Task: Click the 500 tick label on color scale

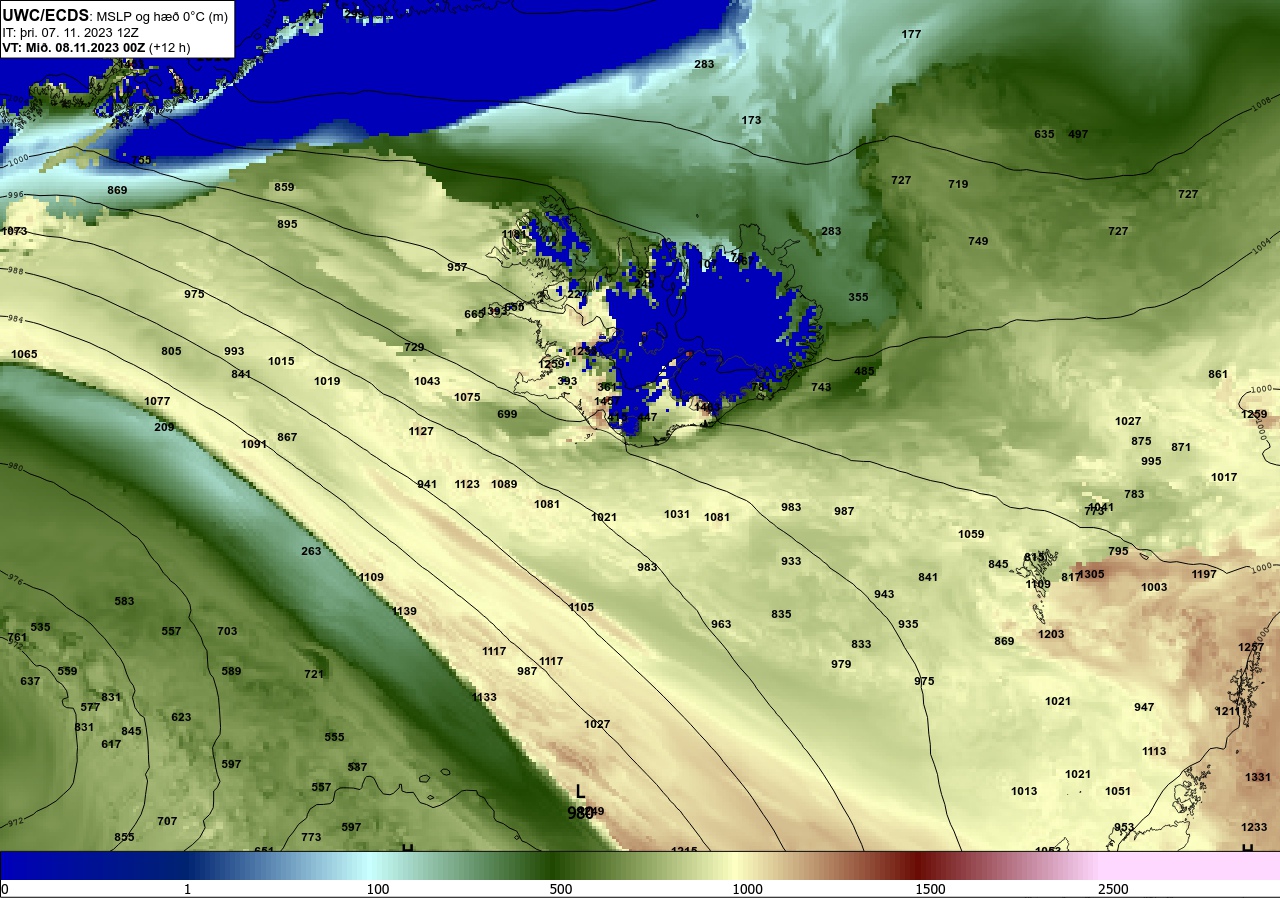Action: point(561,889)
